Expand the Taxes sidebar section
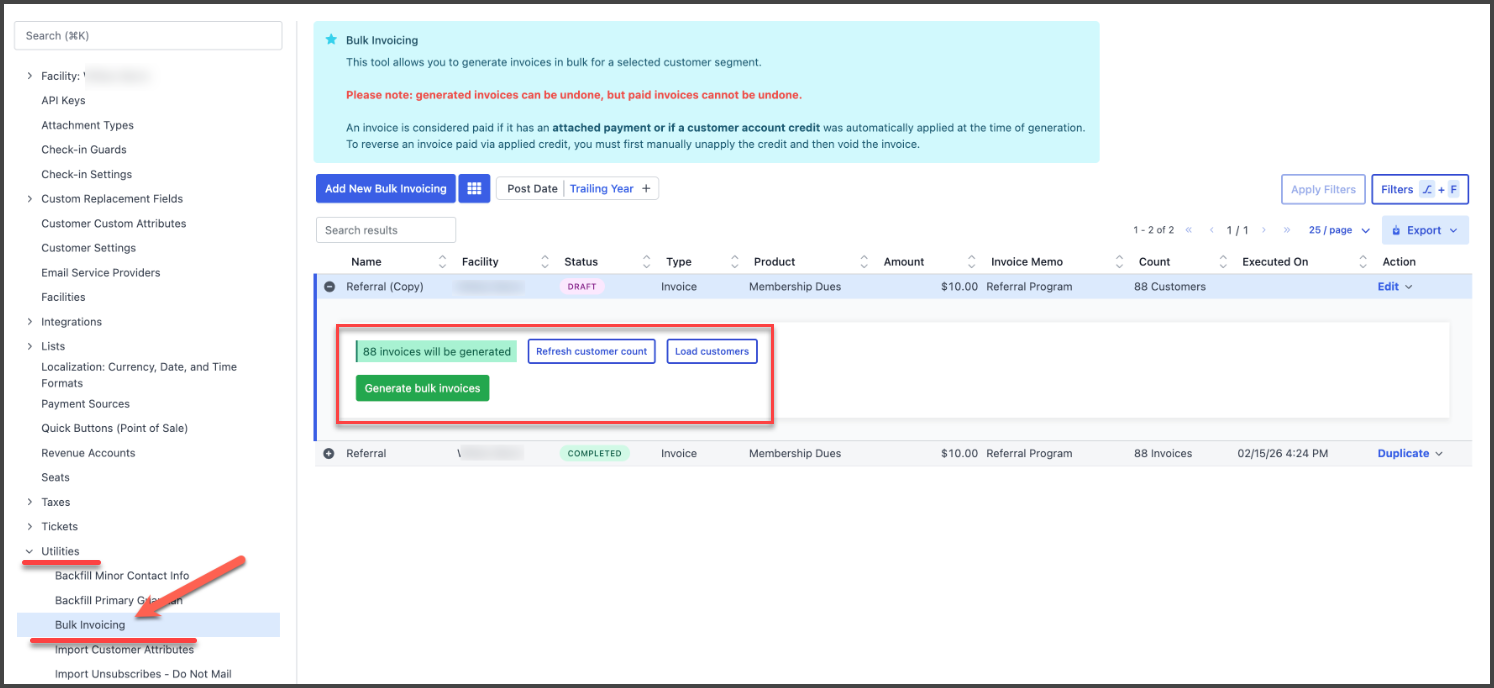Image resolution: width=1494 pixels, height=688 pixels. 29,502
